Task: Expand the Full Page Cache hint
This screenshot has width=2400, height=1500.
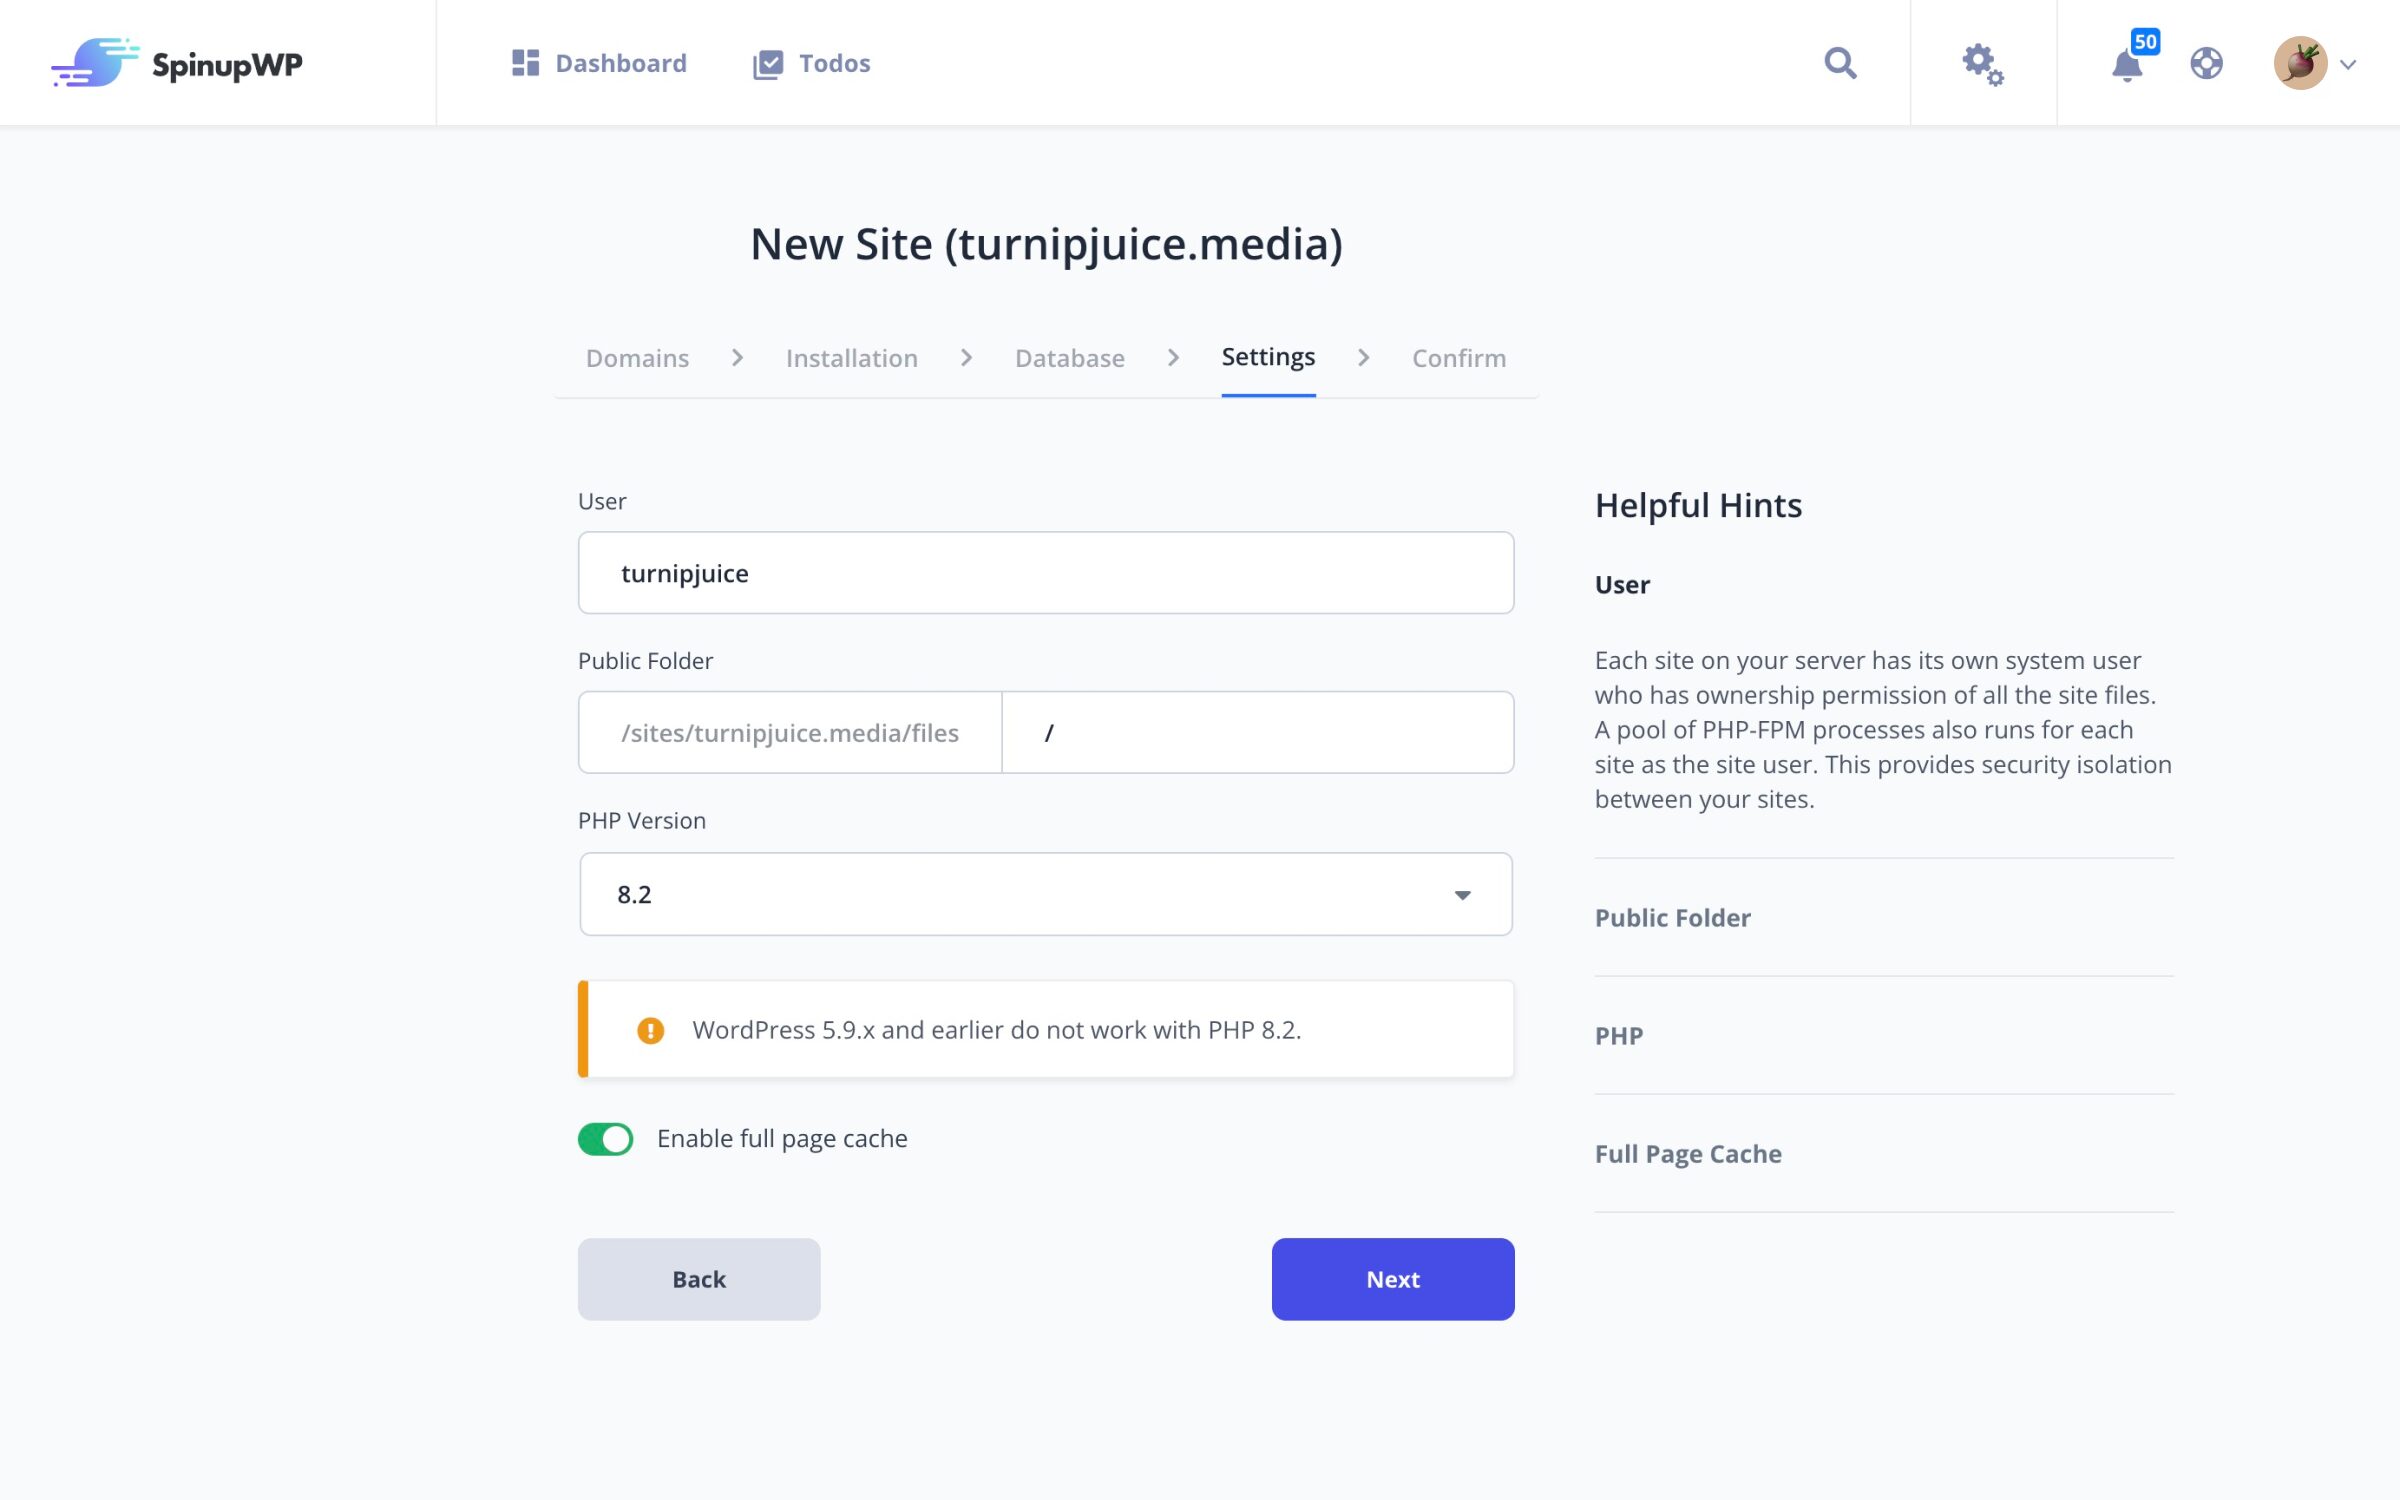Action: tap(1688, 1153)
